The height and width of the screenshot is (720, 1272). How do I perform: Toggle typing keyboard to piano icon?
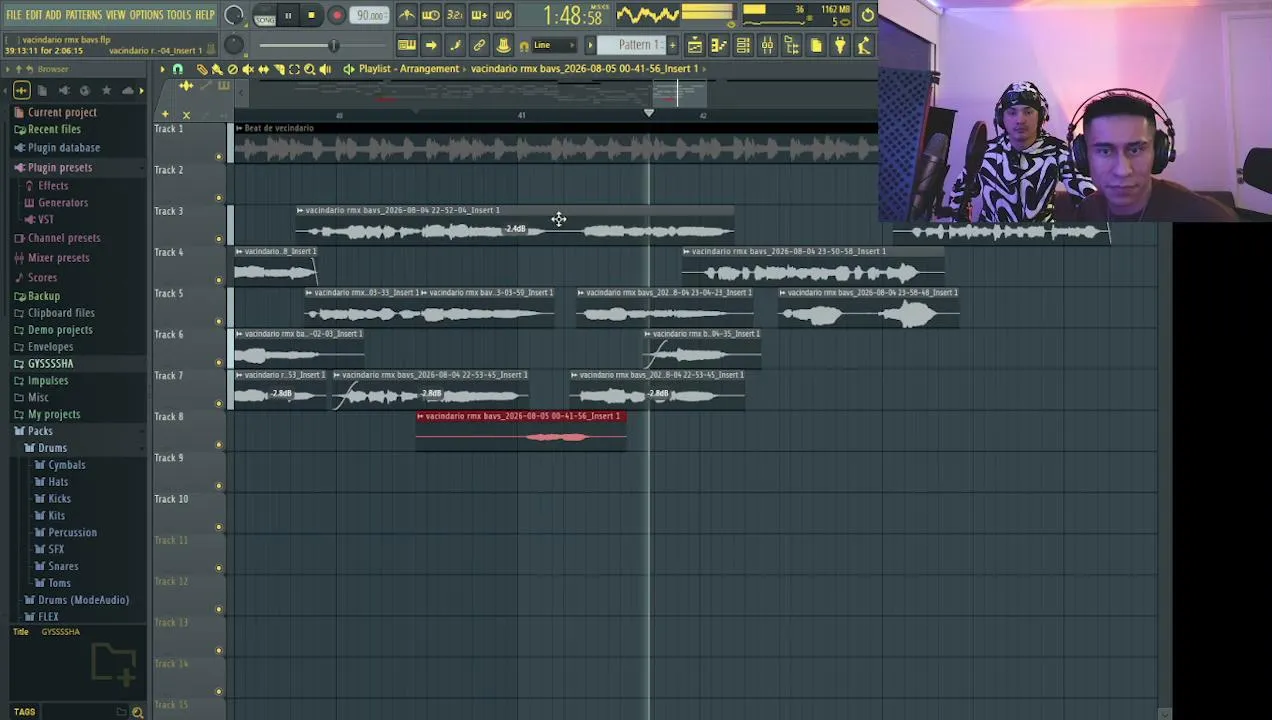click(x=406, y=45)
